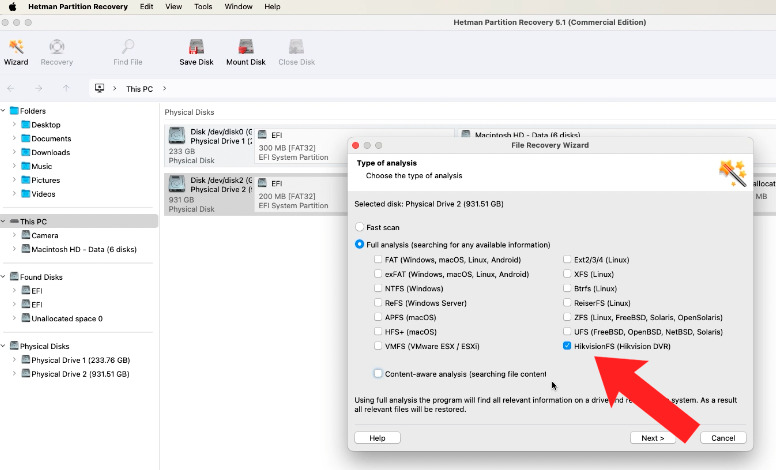Expand chevron after This PC breadcrumb
Screen dimensions: 776x470
[x=164, y=89]
